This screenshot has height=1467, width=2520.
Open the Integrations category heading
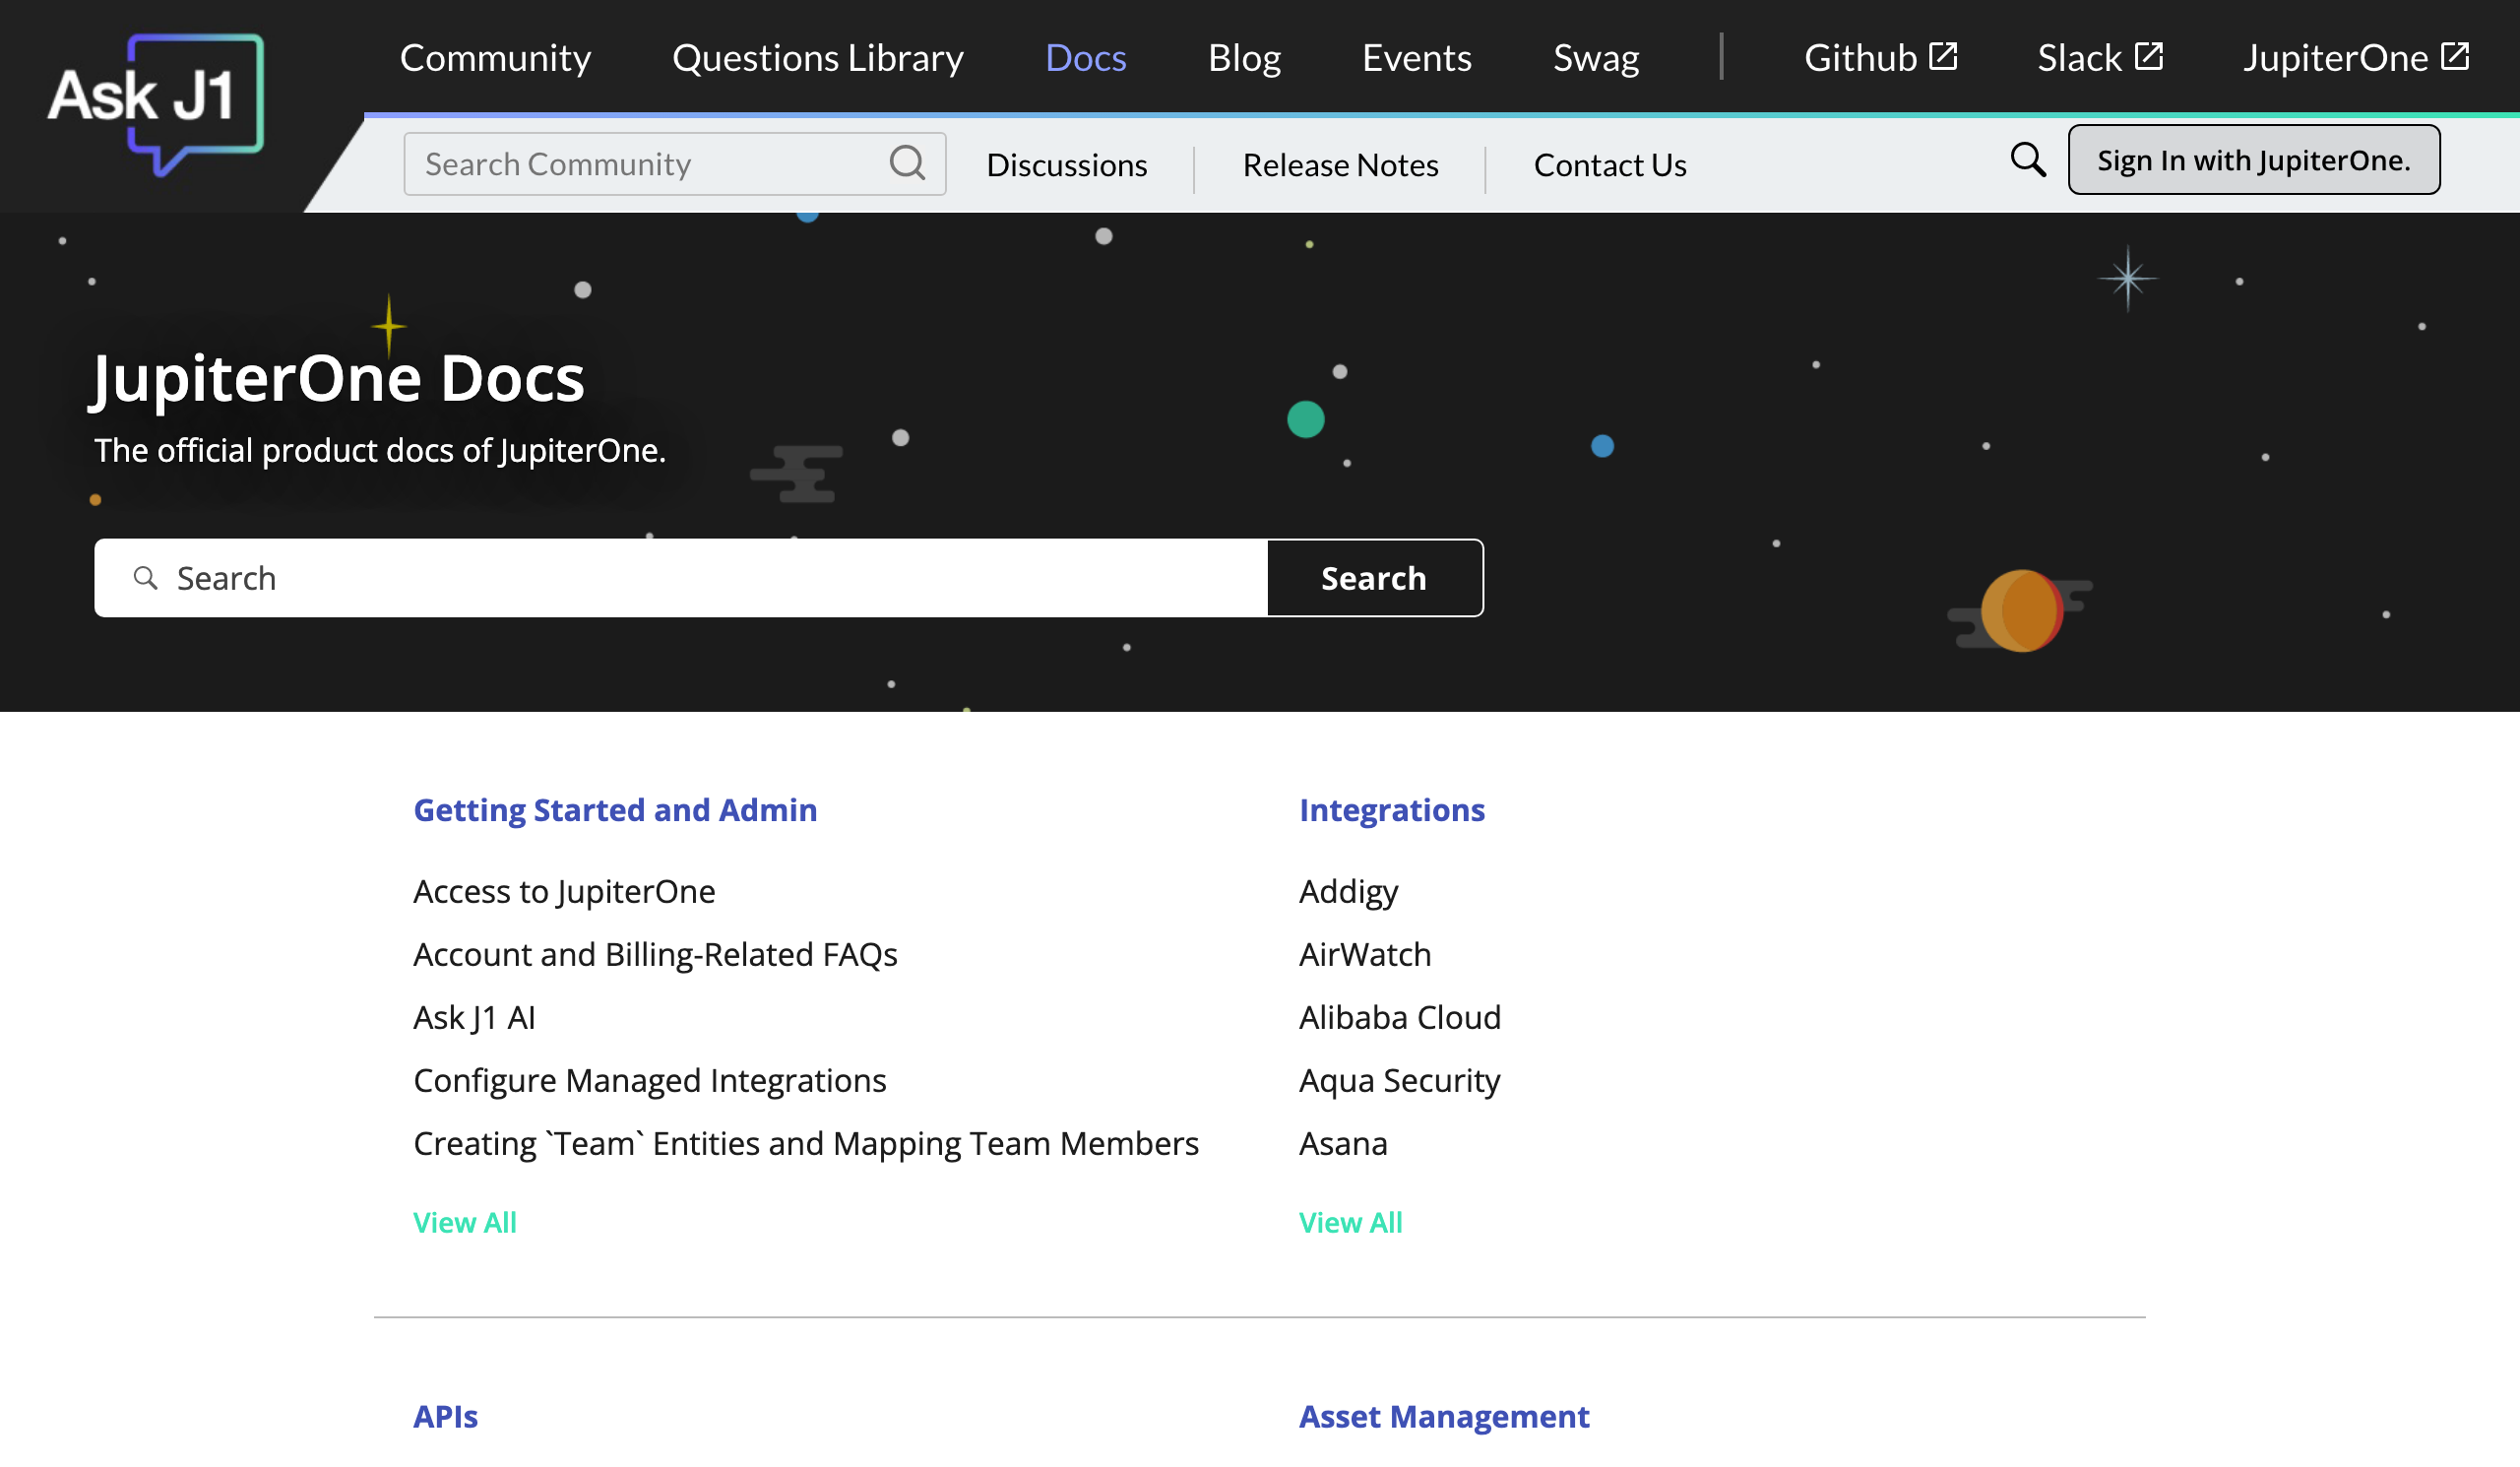(x=1392, y=810)
